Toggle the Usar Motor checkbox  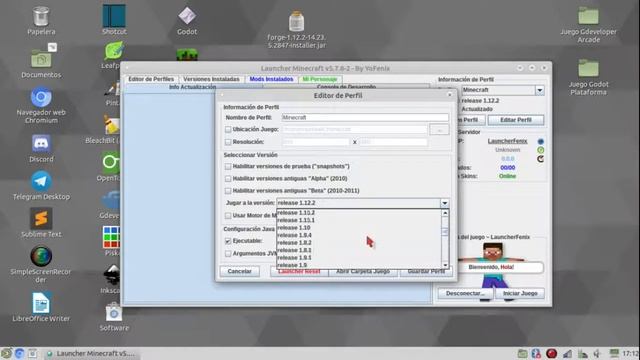(x=228, y=216)
